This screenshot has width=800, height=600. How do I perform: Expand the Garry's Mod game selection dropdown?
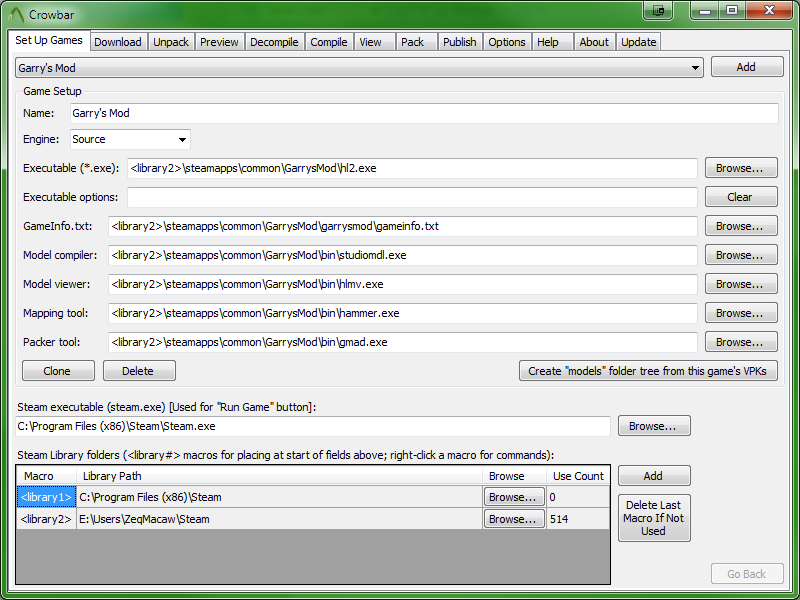tap(359, 67)
